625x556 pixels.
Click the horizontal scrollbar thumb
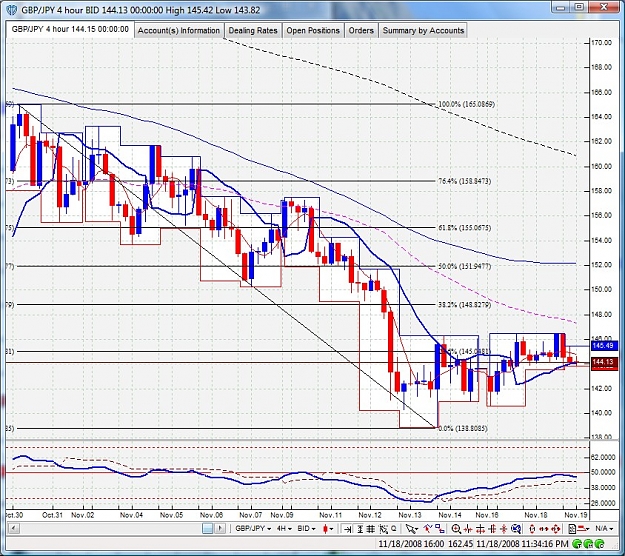coord(208,529)
